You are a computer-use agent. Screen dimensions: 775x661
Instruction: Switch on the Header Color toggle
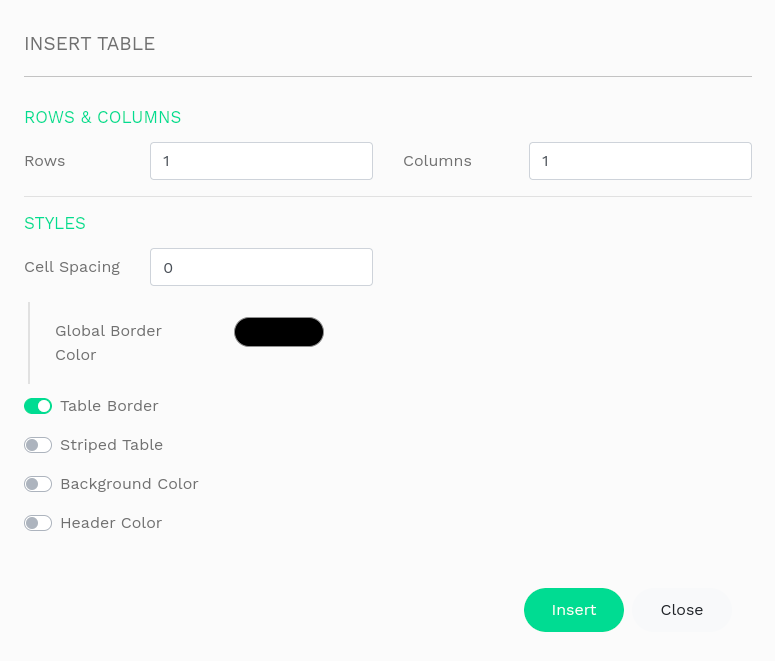tap(38, 523)
